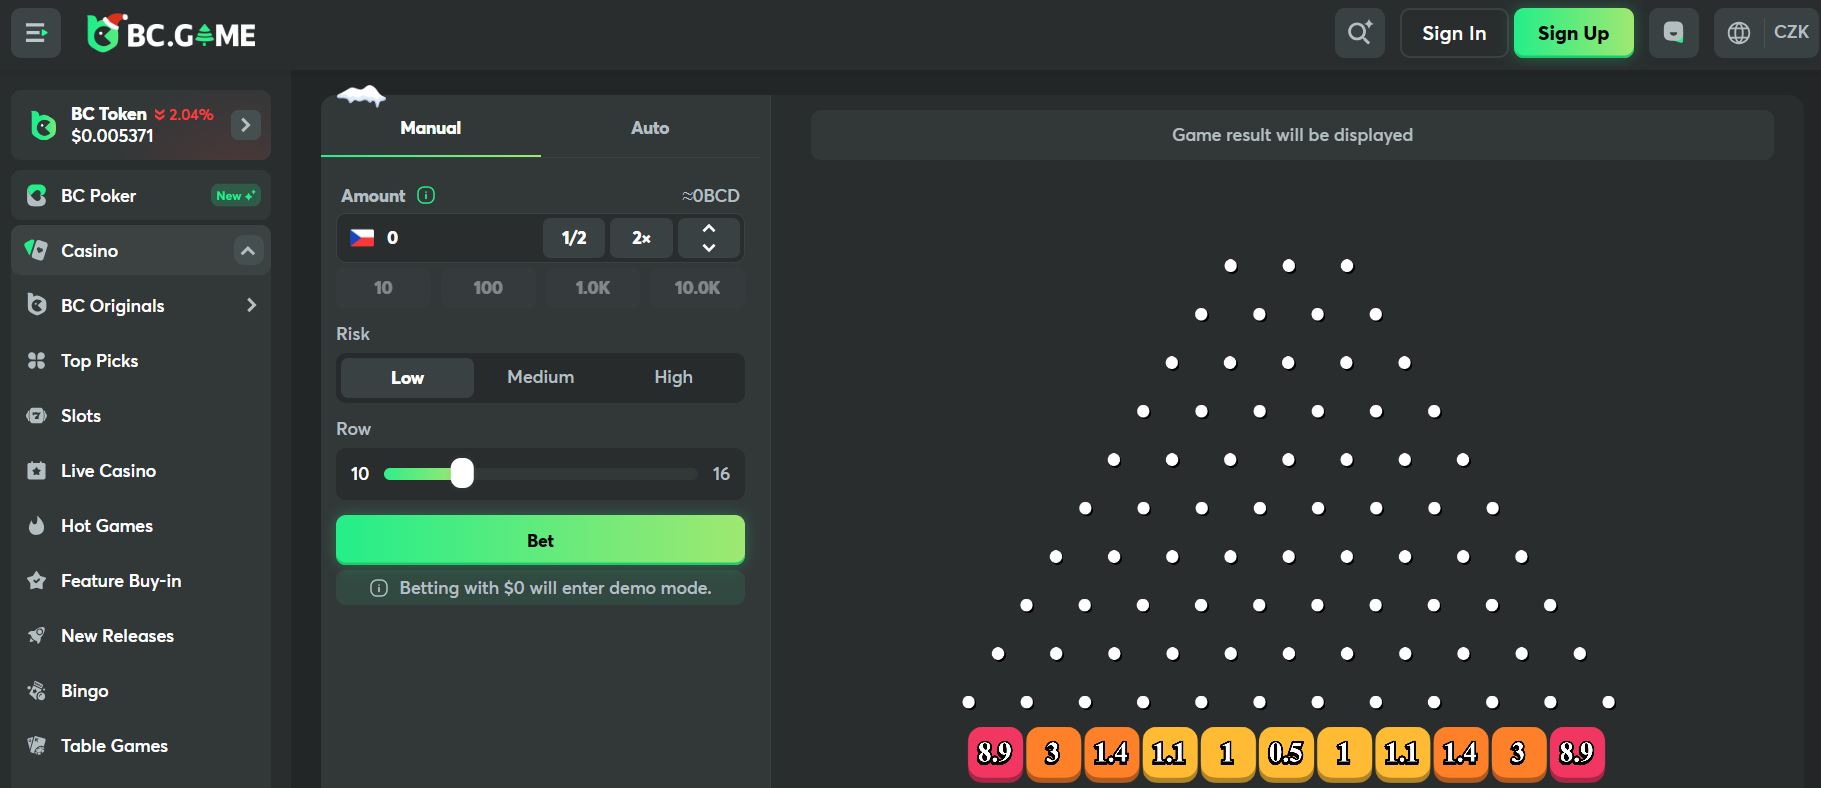This screenshot has width=1821, height=788.
Task: Click the Amount info icon
Action: (x=426, y=195)
